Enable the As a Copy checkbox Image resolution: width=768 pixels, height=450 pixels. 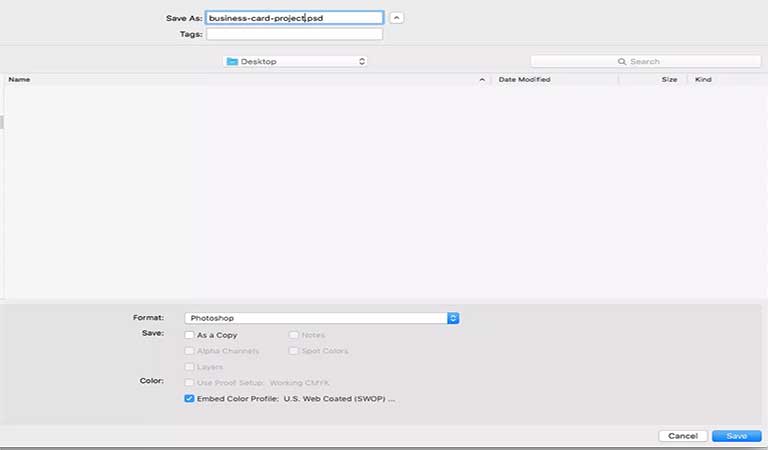point(190,335)
